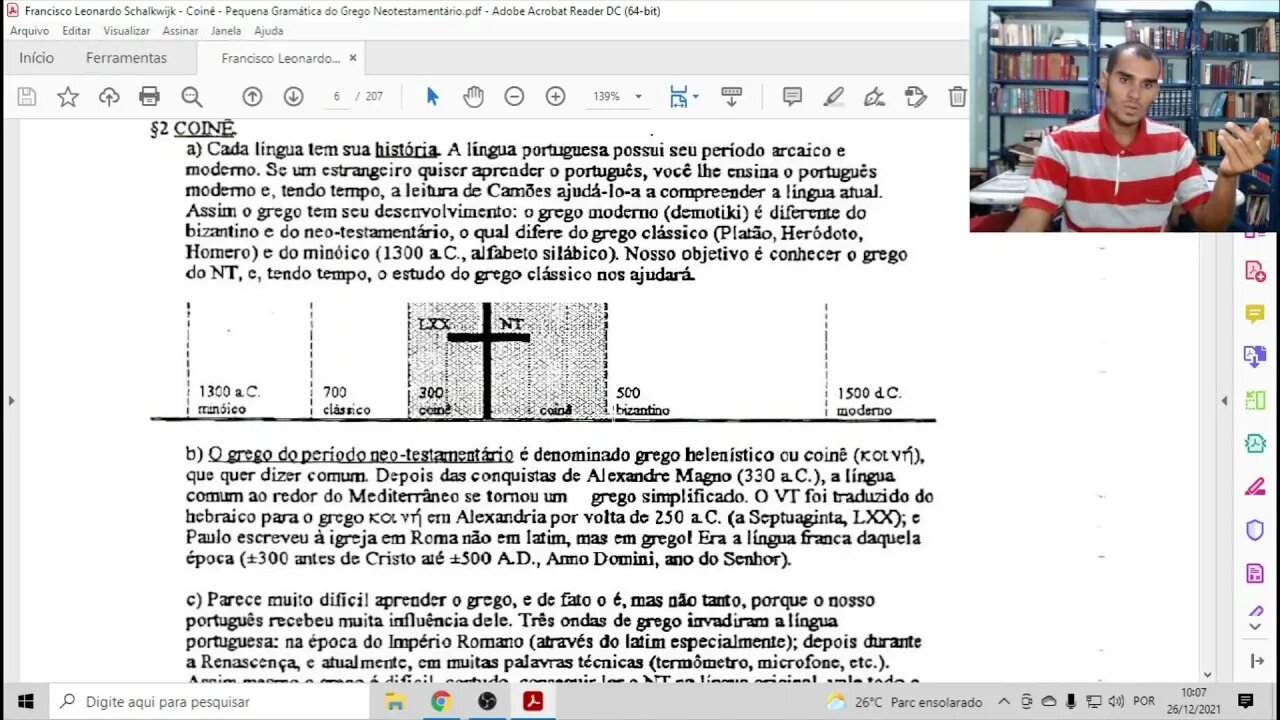Change the POR keyboard language indicator
This screenshot has height=720, width=1280.
(x=1144, y=702)
